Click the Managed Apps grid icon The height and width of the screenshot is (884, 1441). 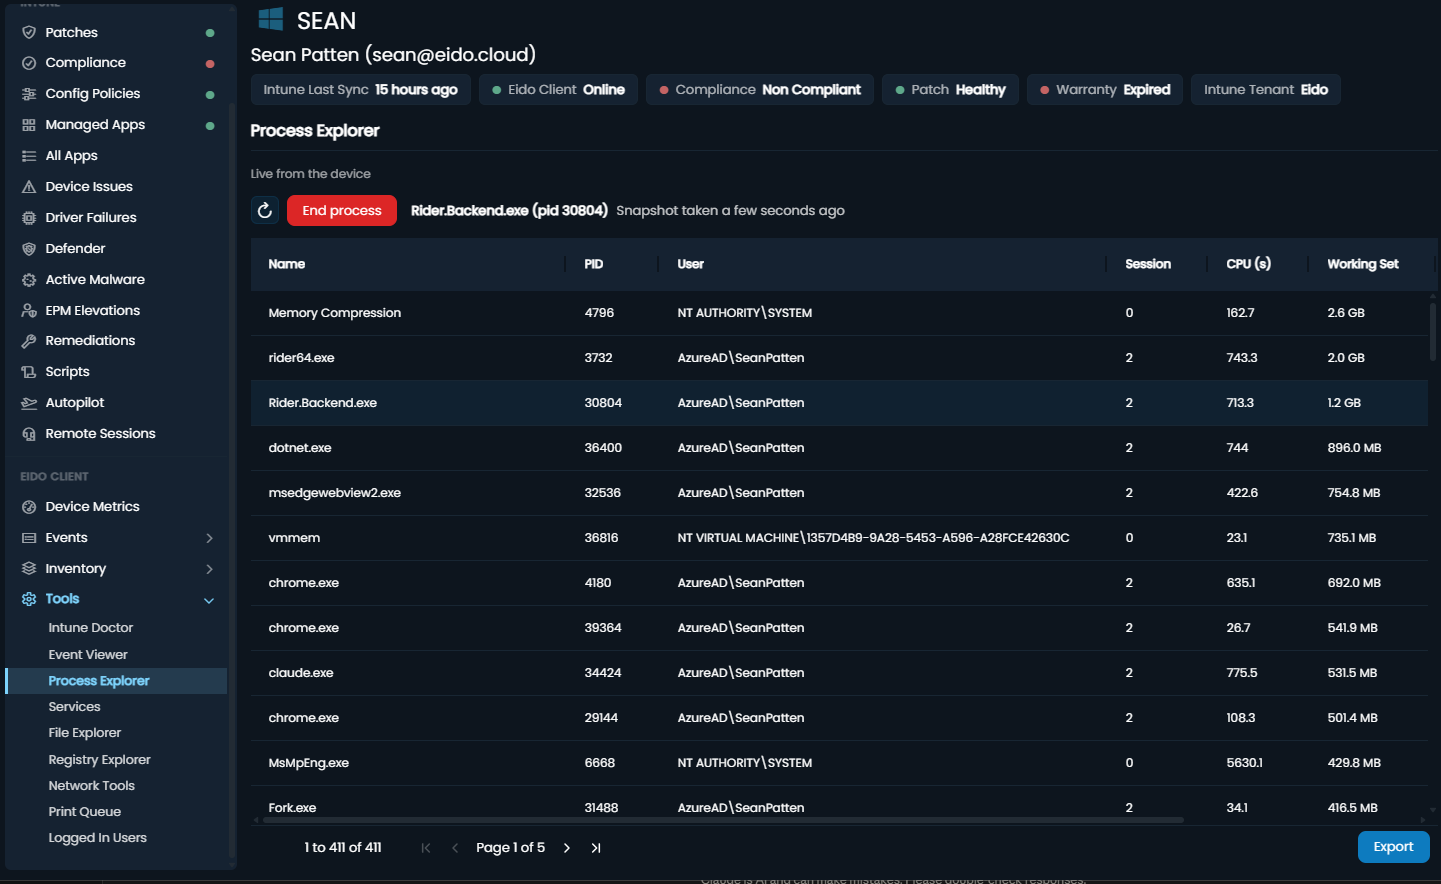point(29,125)
